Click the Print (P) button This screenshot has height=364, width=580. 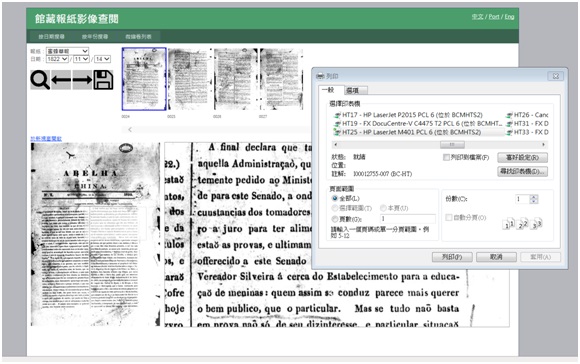[x=452, y=257]
